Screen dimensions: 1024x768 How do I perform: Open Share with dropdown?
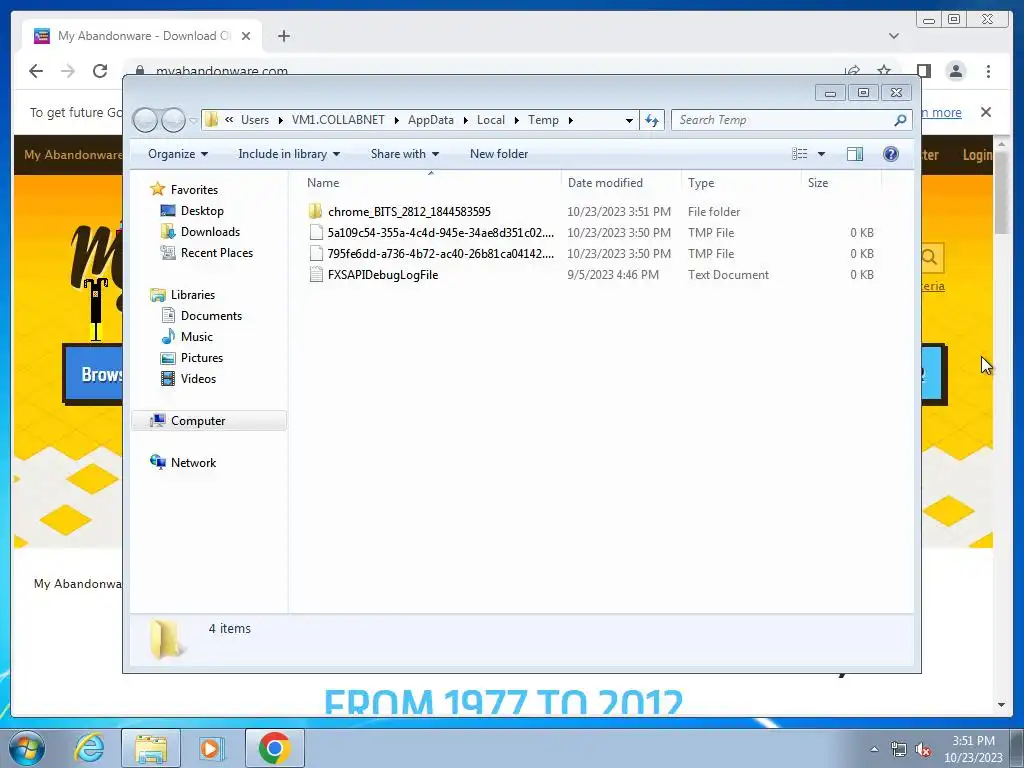404,154
